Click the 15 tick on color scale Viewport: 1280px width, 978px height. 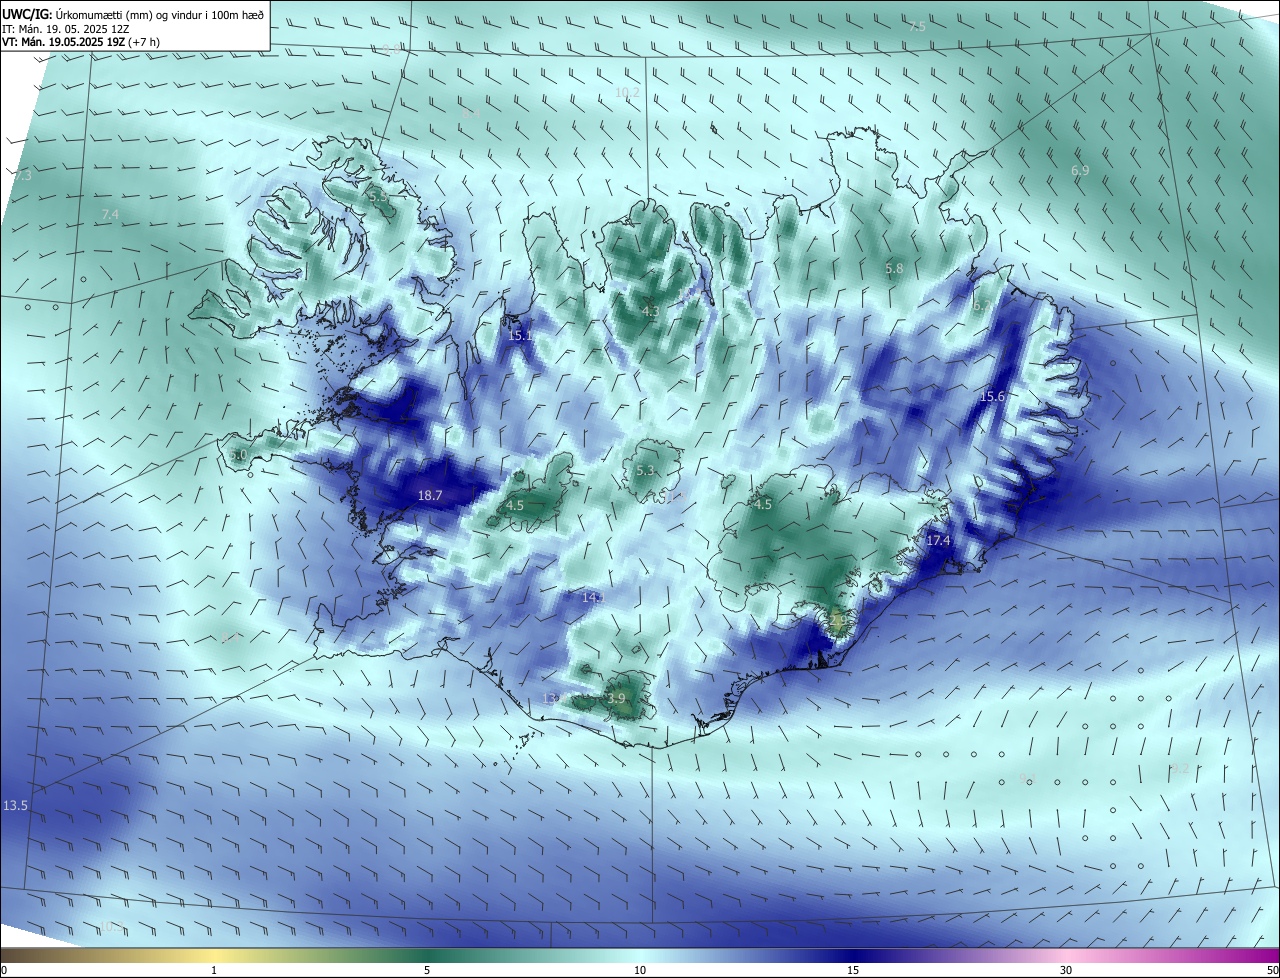(x=853, y=970)
